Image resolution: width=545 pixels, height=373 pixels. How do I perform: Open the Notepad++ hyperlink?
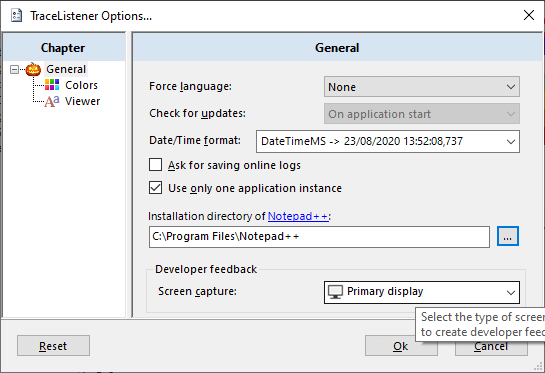tap(298, 216)
